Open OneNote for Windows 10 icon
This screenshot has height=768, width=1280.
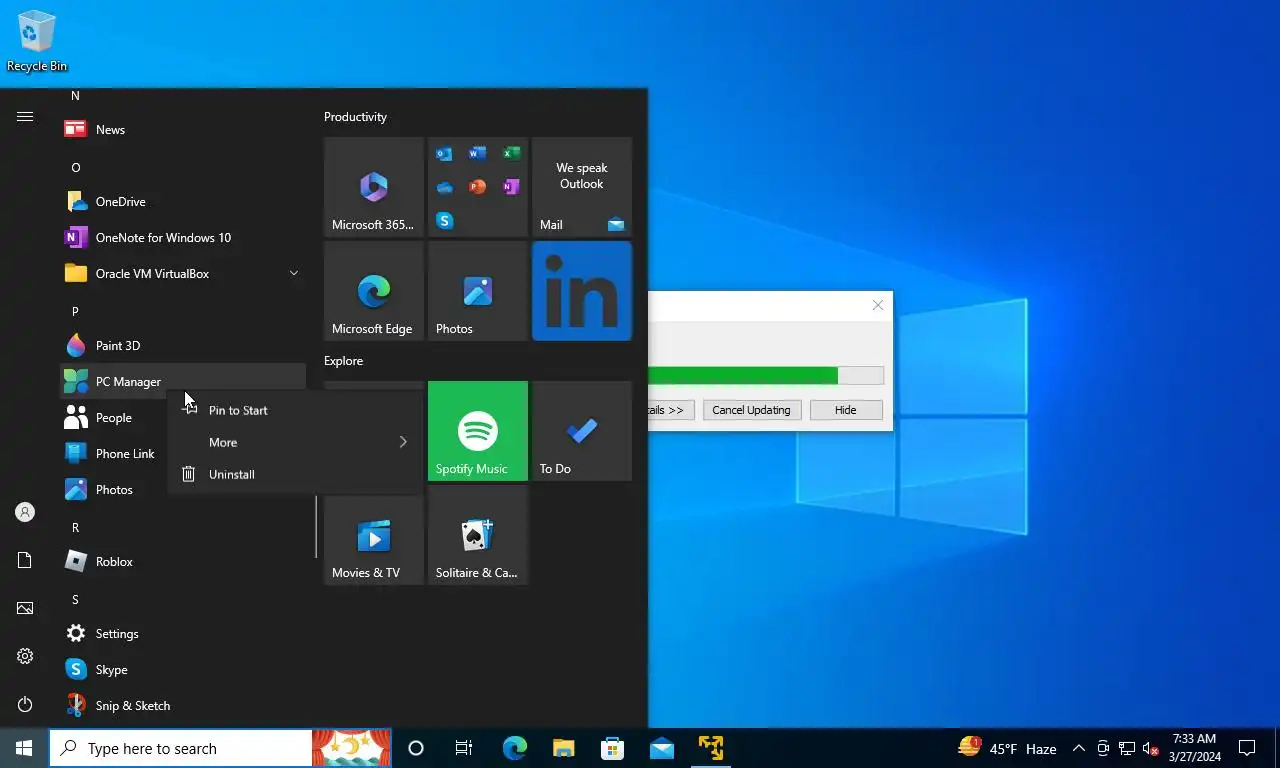(x=76, y=237)
